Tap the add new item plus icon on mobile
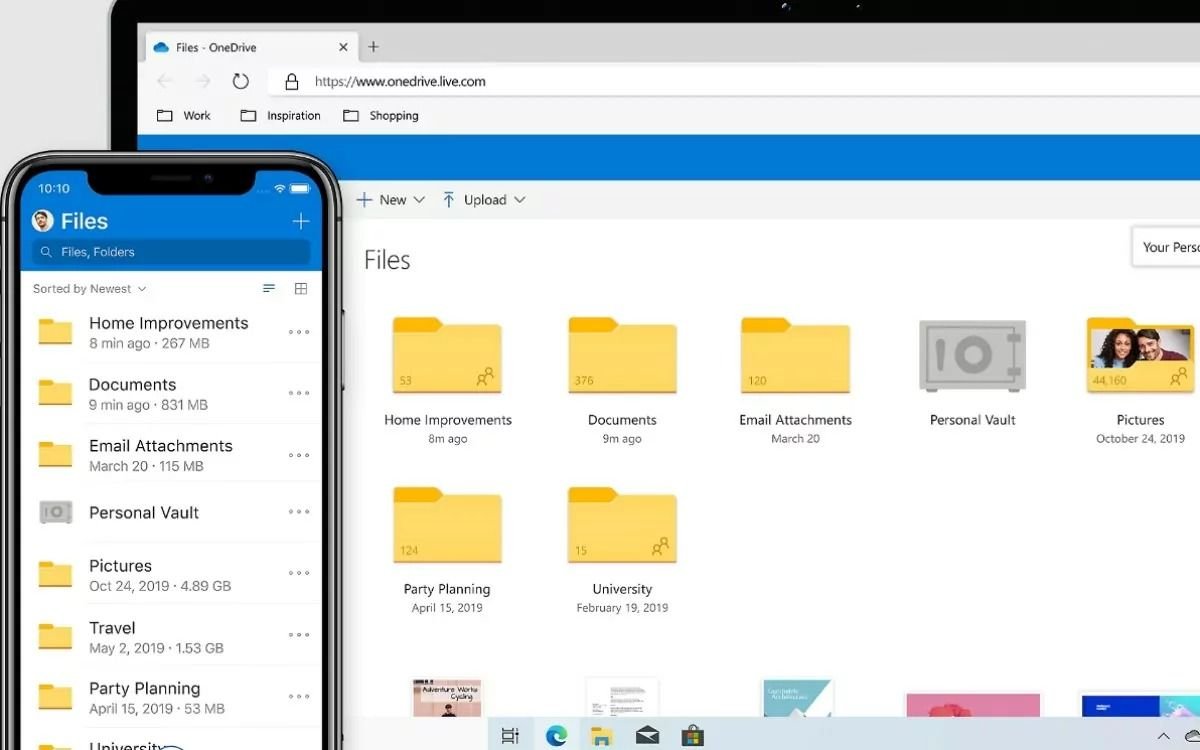Screen dimensions: 1200x750 tap(300, 221)
